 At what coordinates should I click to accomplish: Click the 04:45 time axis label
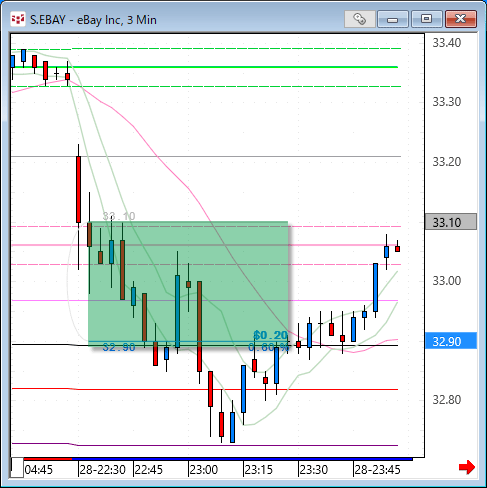click(39, 470)
